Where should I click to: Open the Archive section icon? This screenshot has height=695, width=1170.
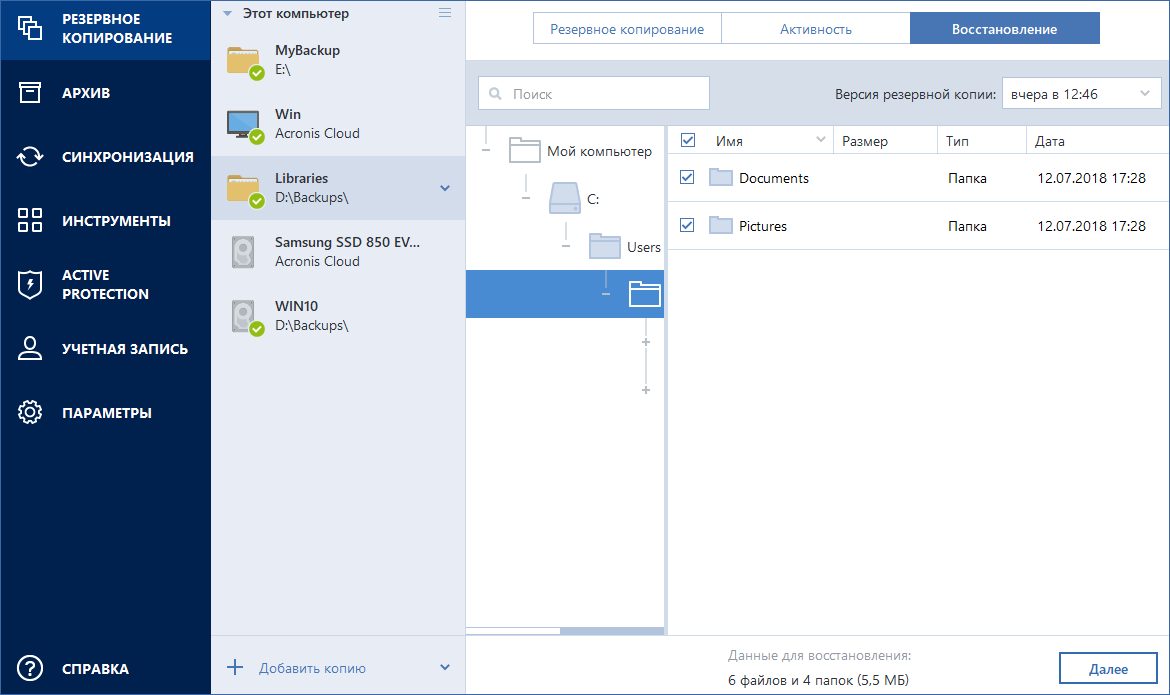pos(30,93)
